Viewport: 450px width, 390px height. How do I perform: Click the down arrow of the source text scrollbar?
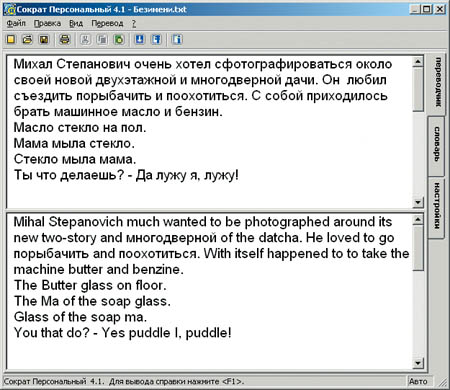(418, 202)
